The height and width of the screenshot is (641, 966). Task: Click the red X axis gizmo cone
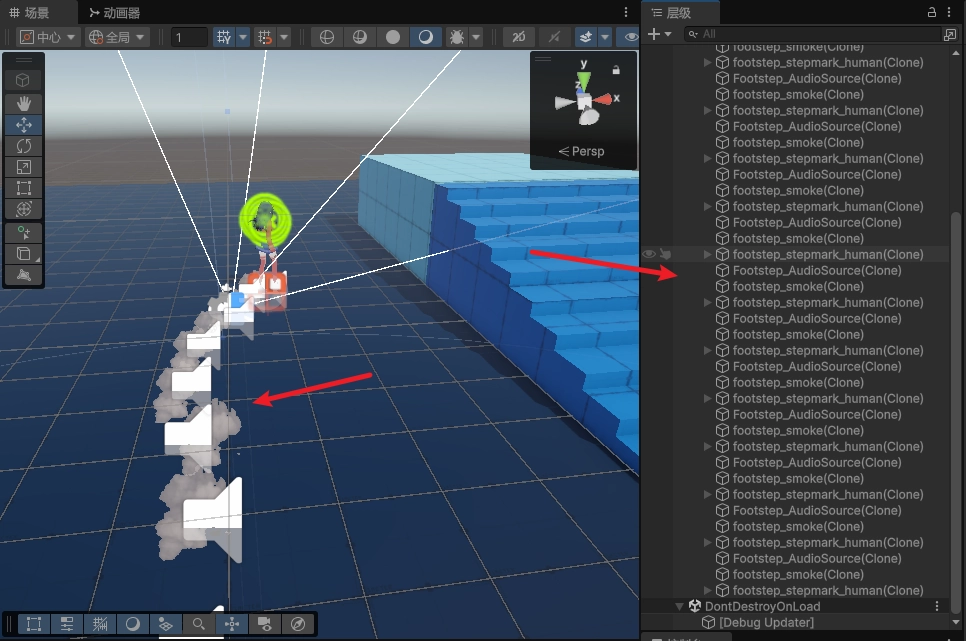click(x=605, y=99)
